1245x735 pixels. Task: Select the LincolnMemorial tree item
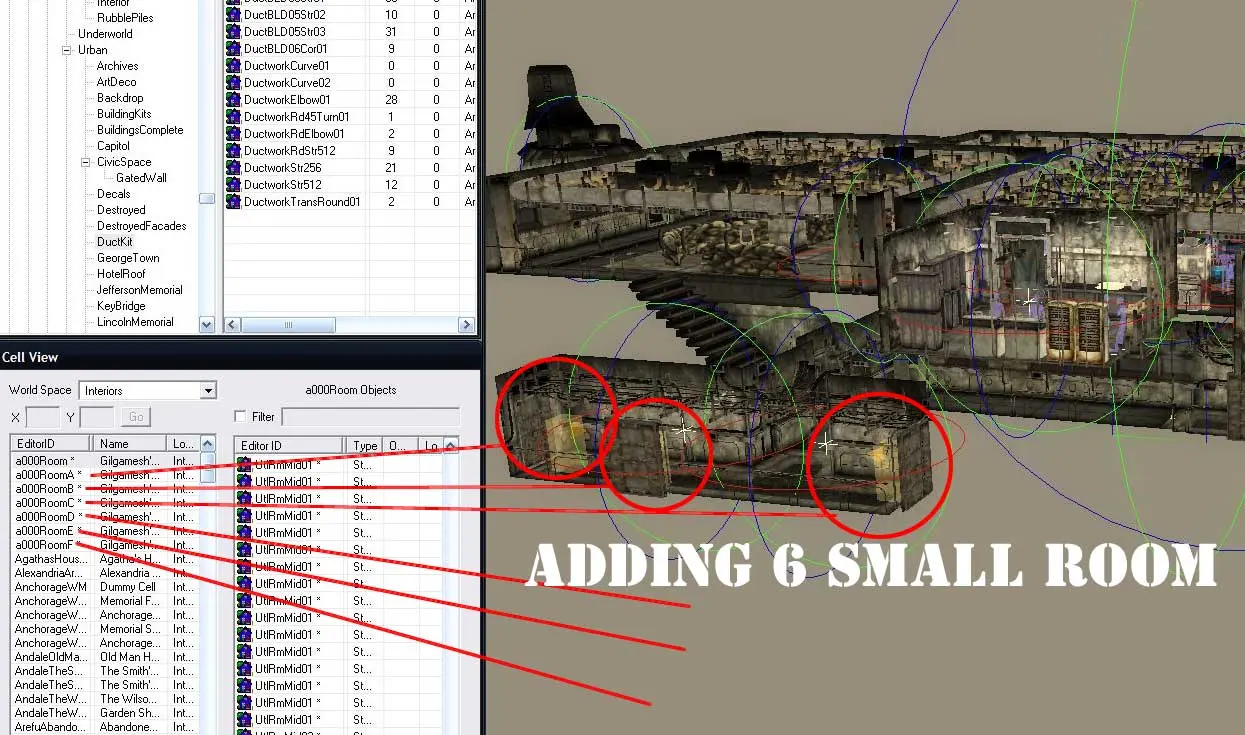pos(135,322)
